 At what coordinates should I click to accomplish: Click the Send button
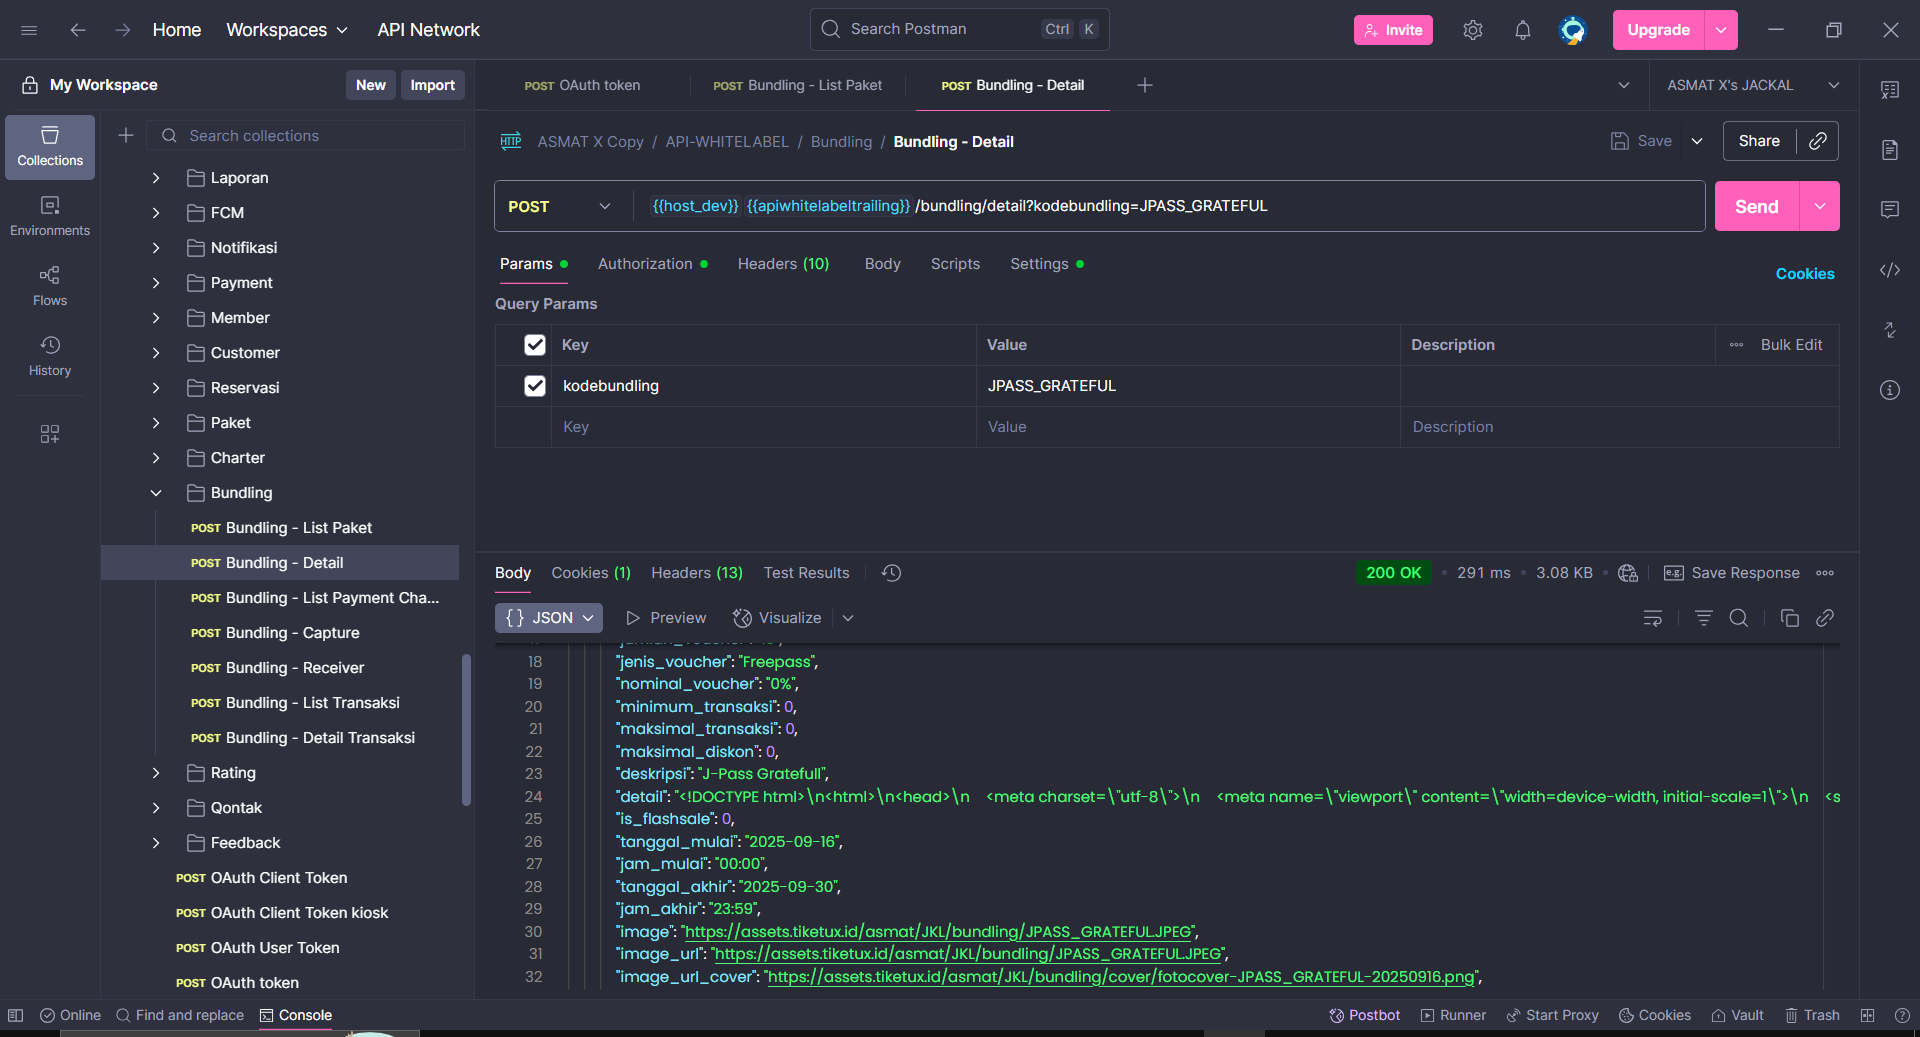pyautogui.click(x=1757, y=206)
